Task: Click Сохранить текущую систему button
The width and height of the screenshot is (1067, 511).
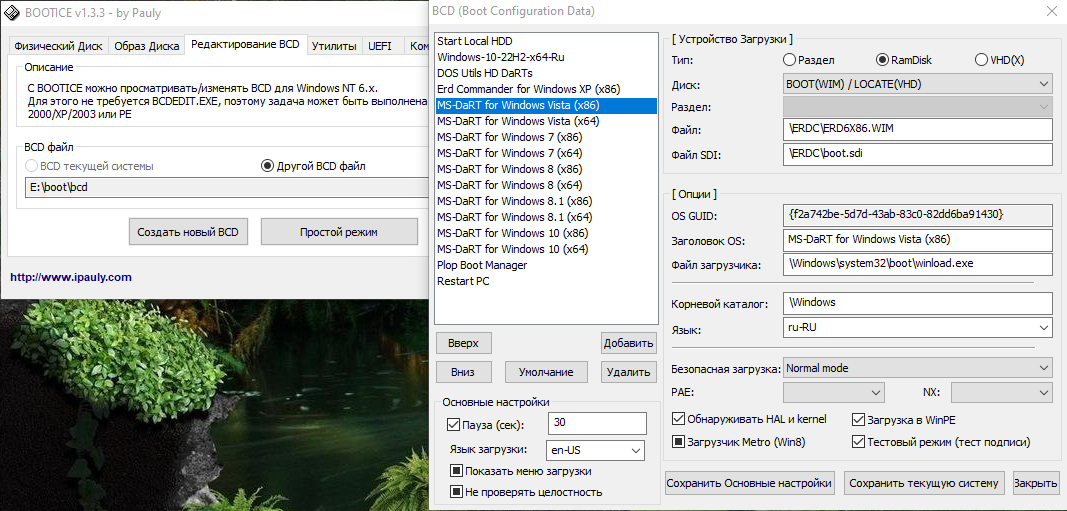Action: [924, 483]
